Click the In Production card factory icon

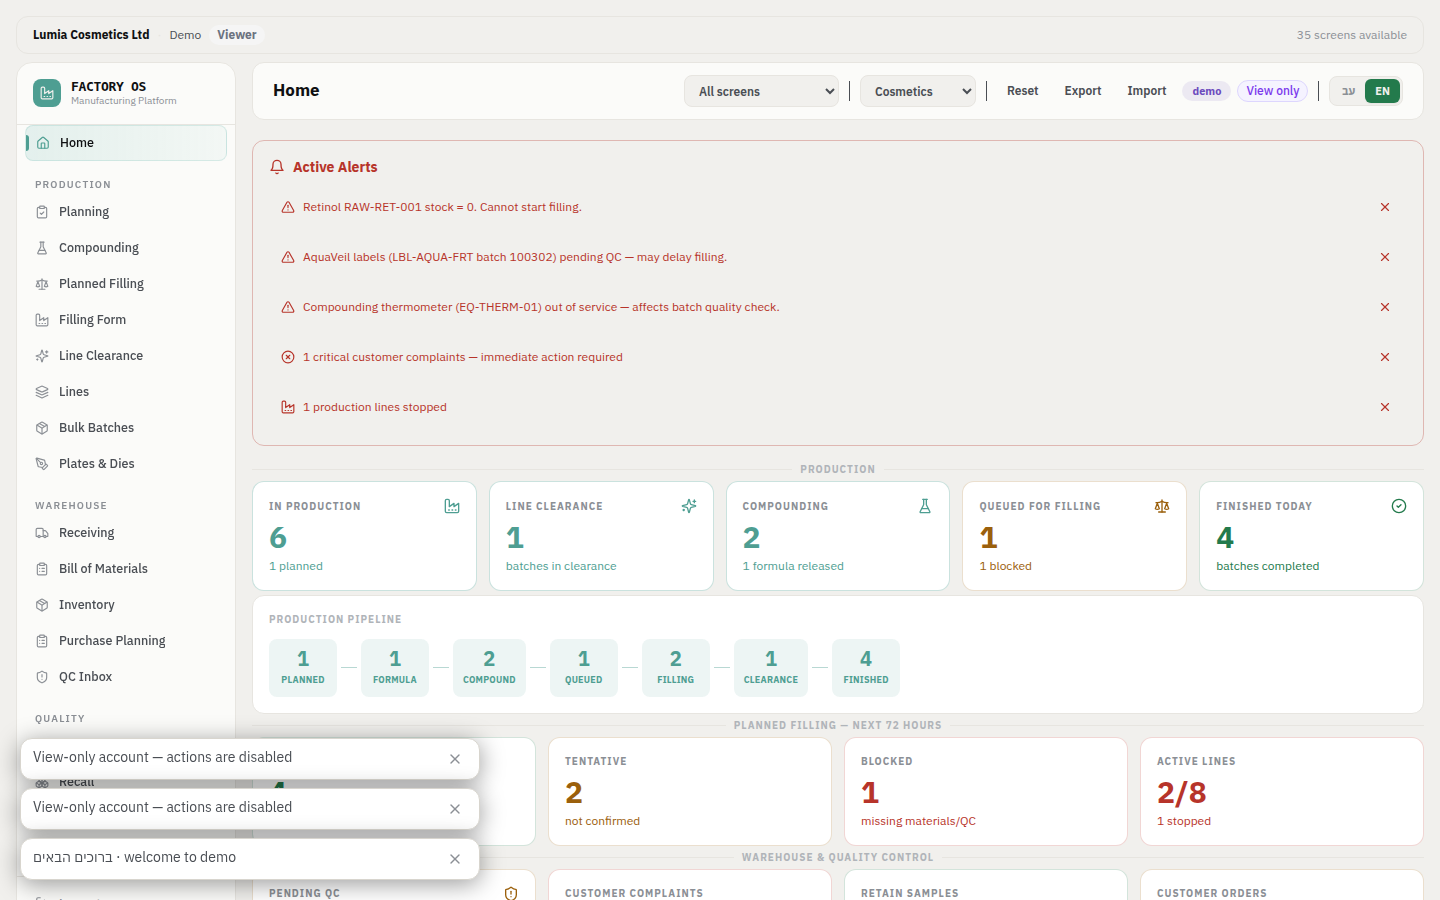(452, 506)
